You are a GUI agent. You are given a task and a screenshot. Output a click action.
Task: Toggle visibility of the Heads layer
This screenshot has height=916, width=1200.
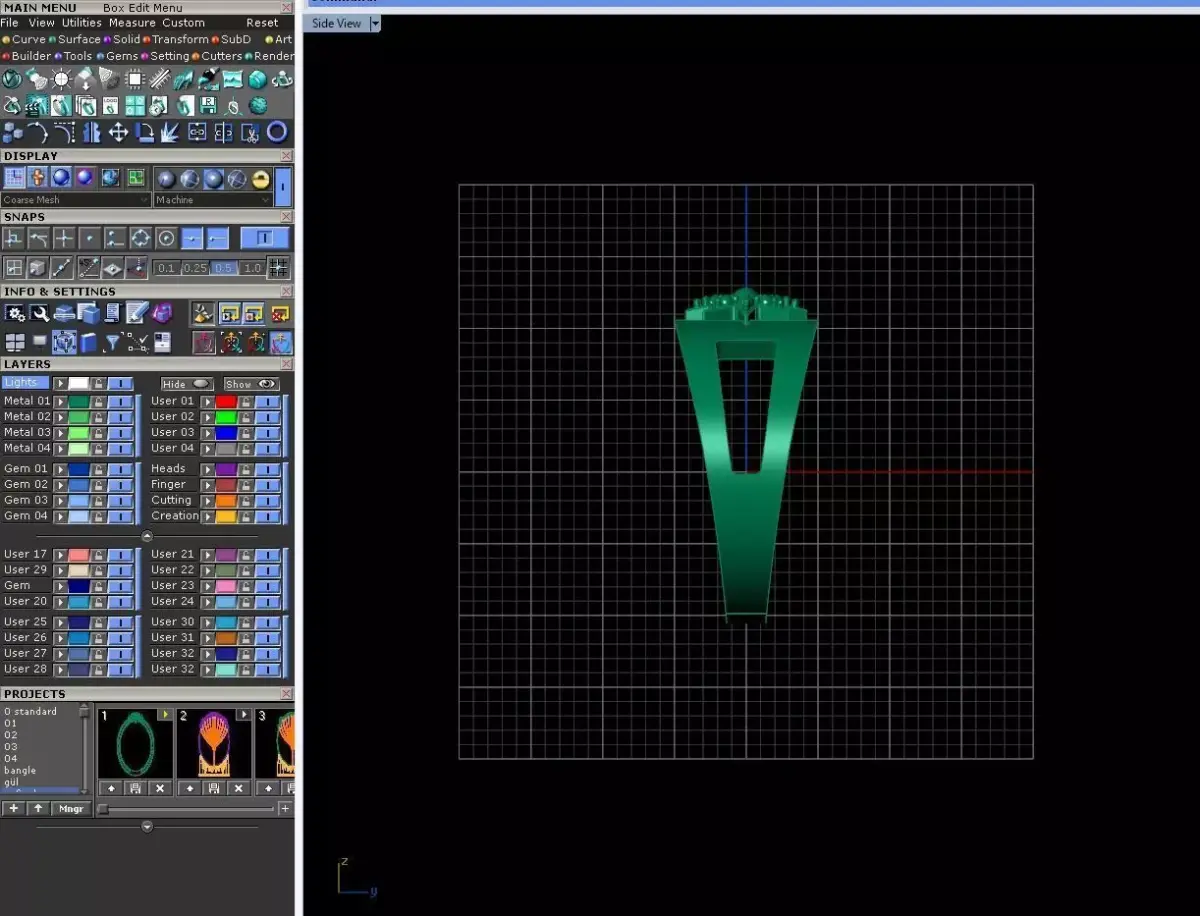pyautogui.click(x=267, y=469)
